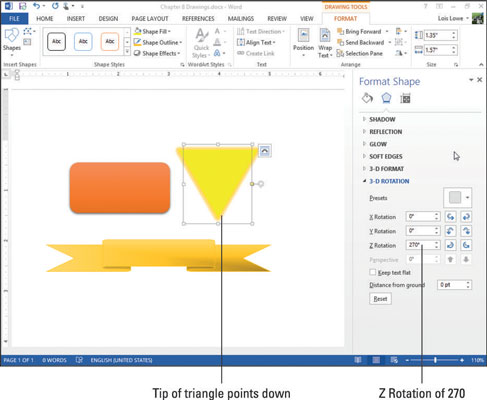The height and width of the screenshot is (400, 487).
Task: Click the Position icon in Arrange group
Action: (x=303, y=43)
